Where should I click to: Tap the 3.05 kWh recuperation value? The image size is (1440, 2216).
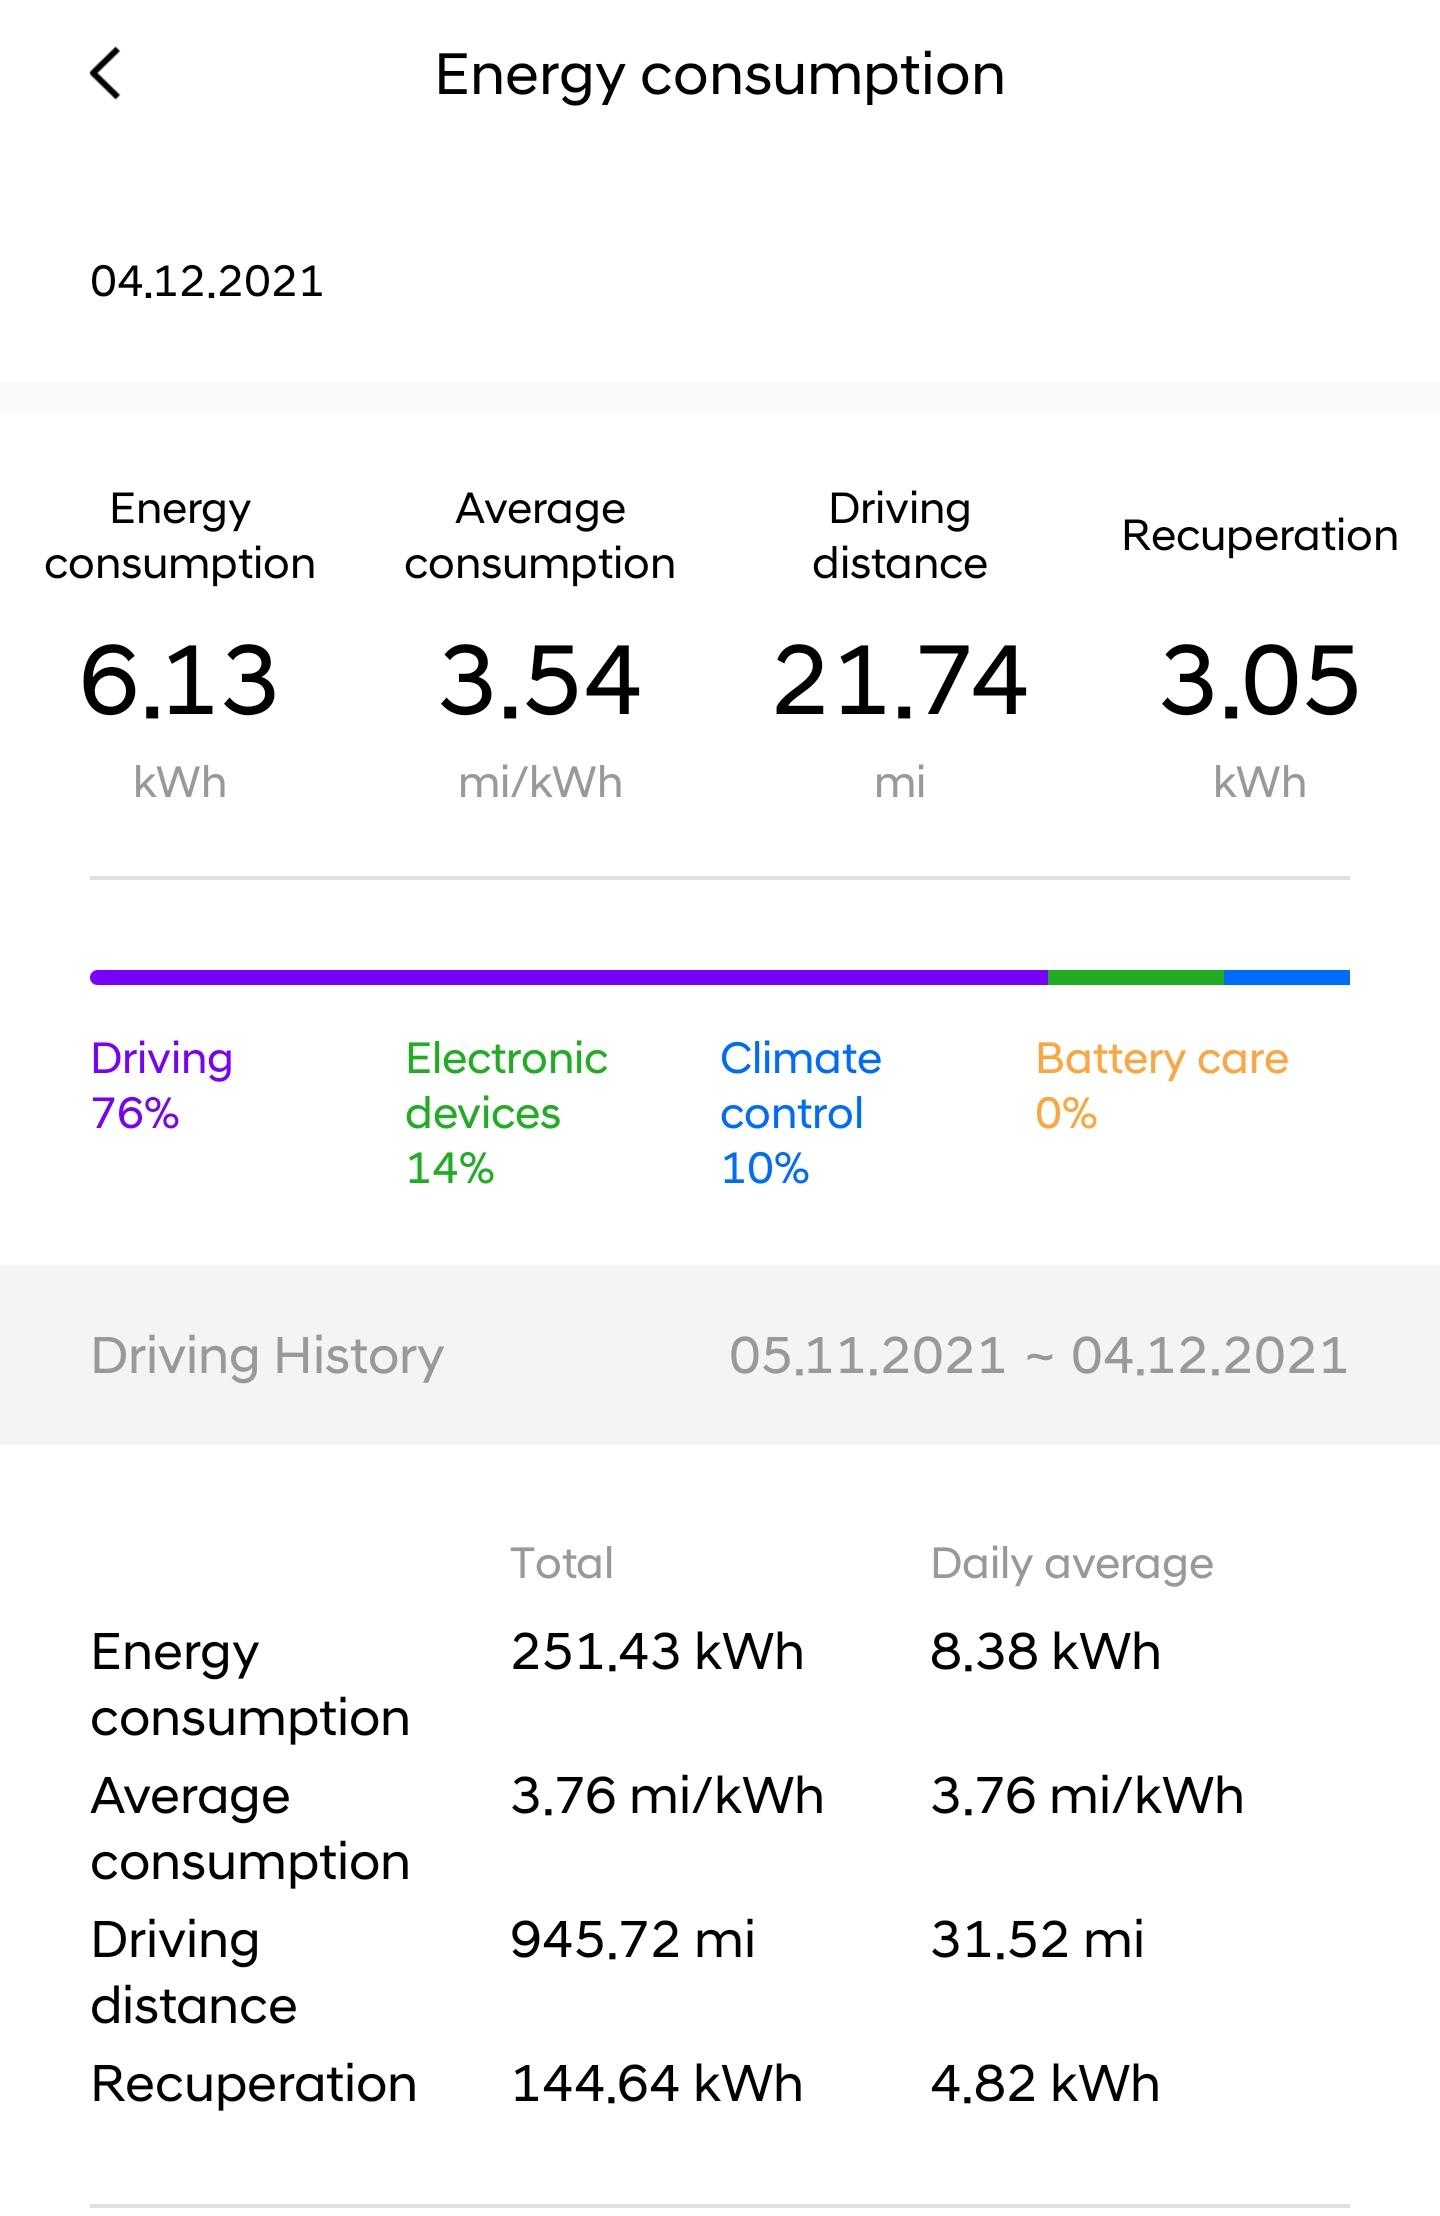[1259, 681]
